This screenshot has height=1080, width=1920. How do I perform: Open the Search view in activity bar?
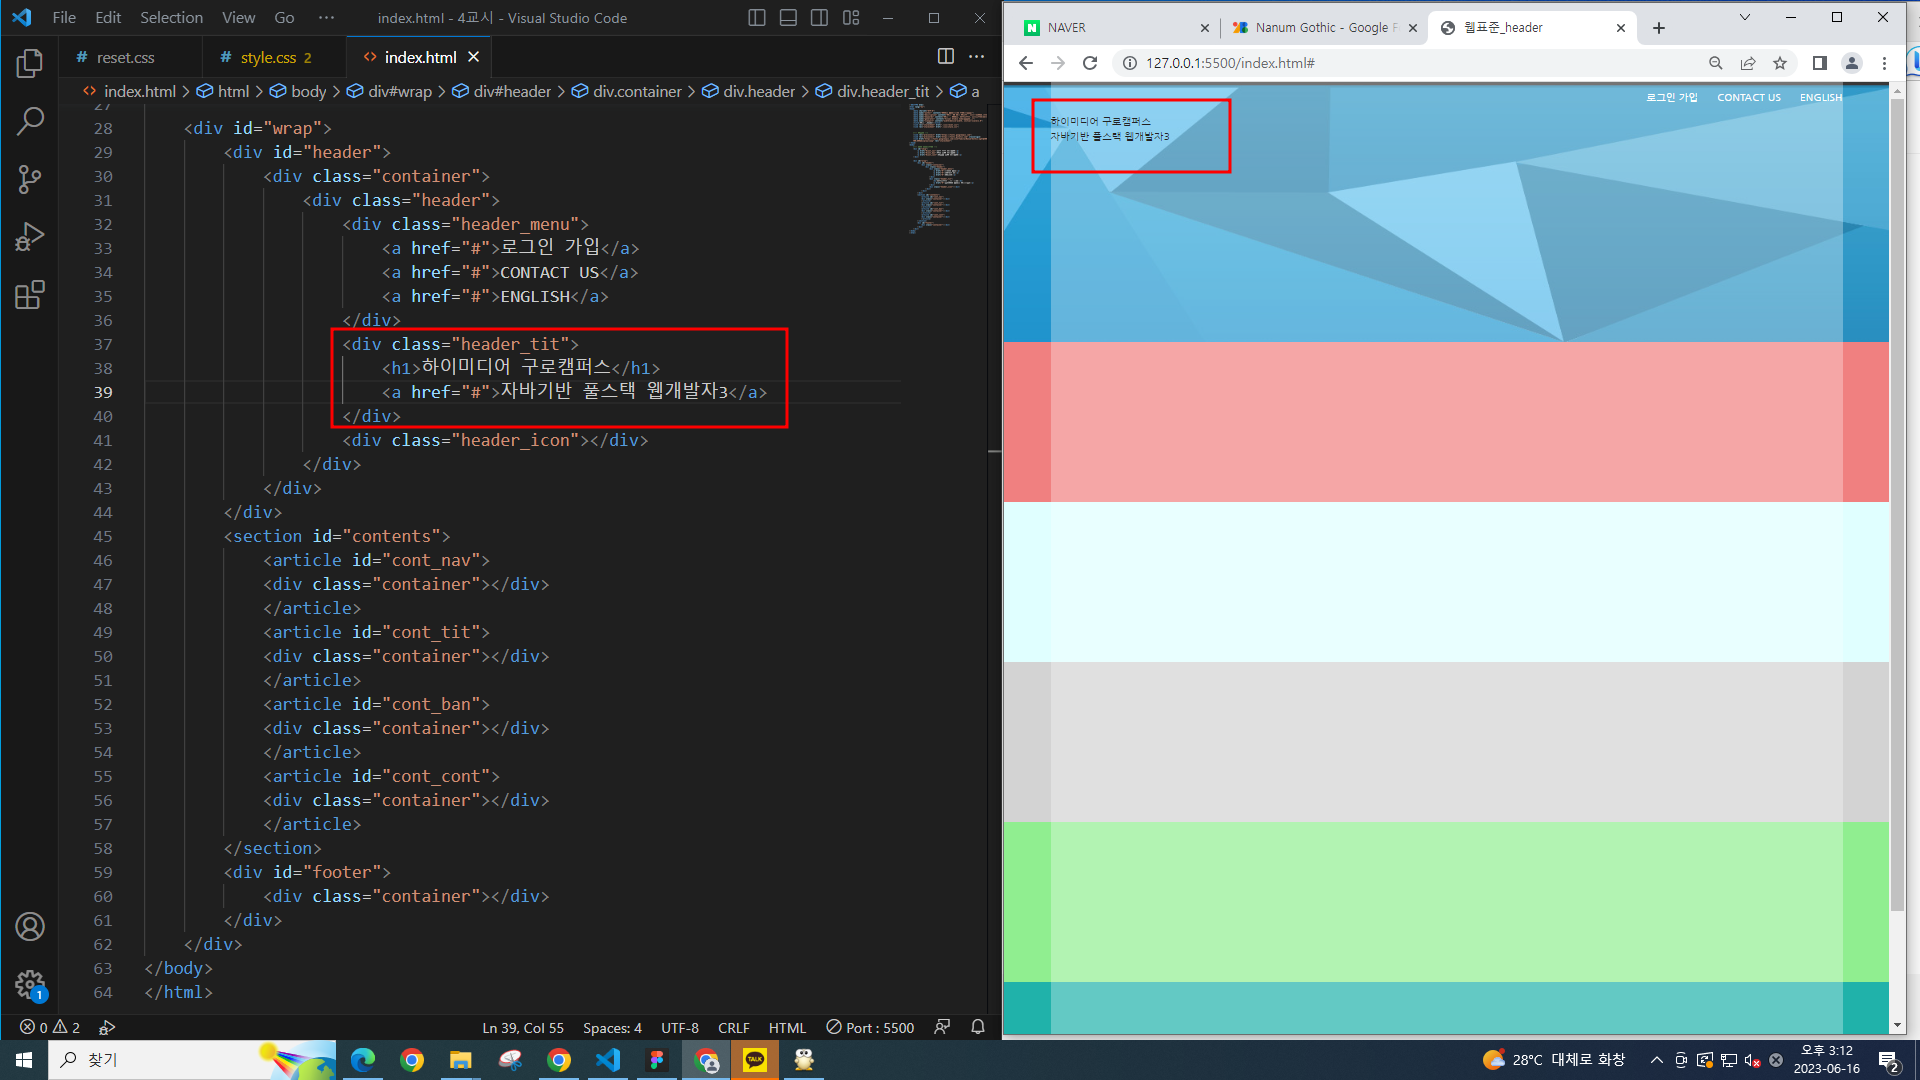click(x=30, y=122)
